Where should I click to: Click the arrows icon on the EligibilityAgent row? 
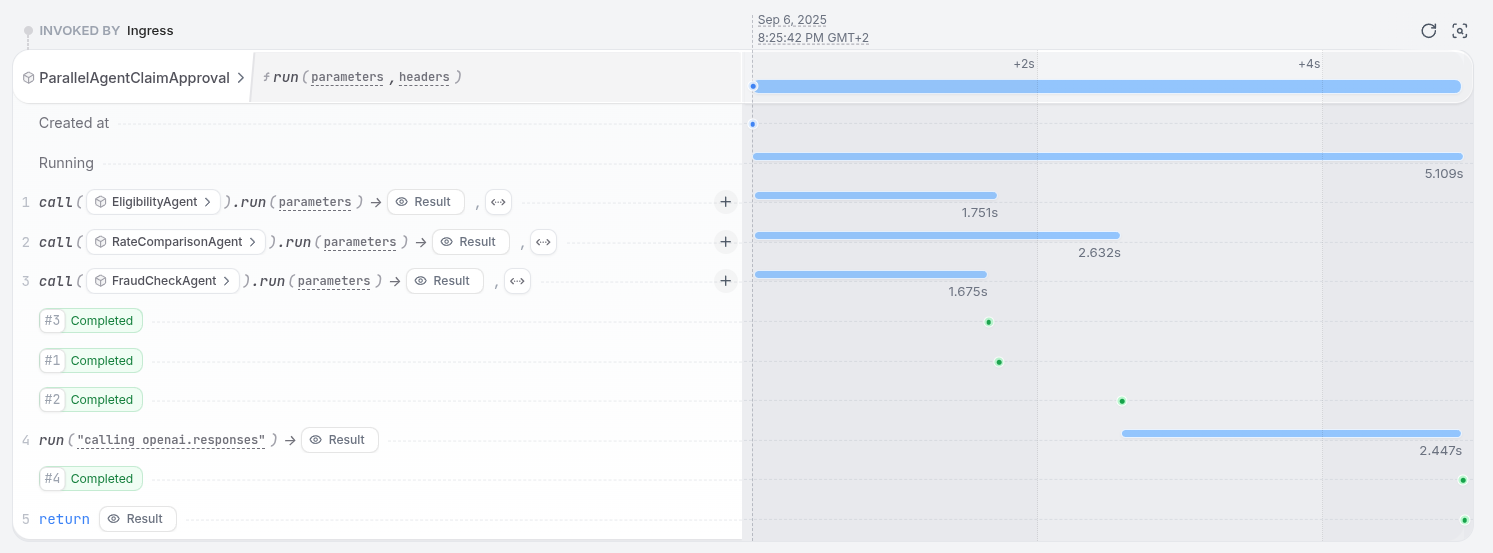(498, 202)
